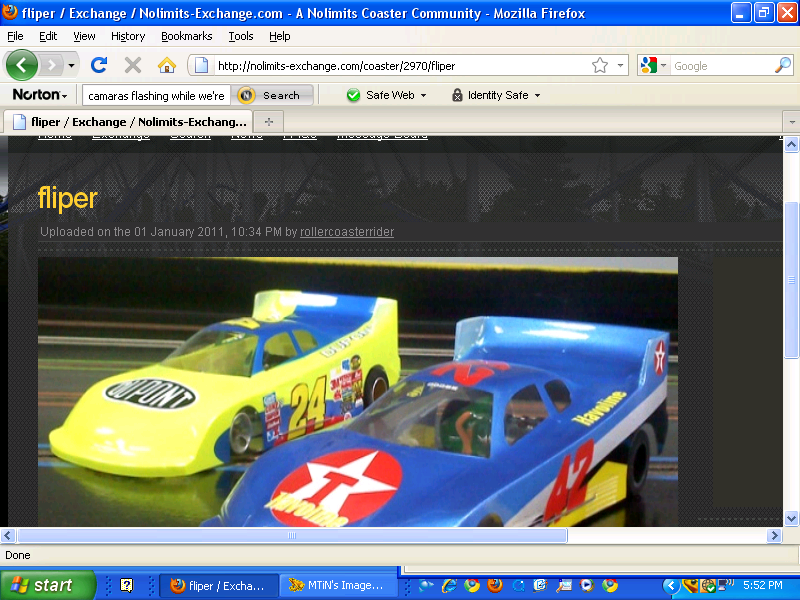Click the Norton Search button
This screenshot has width=800, height=600.
(272, 95)
